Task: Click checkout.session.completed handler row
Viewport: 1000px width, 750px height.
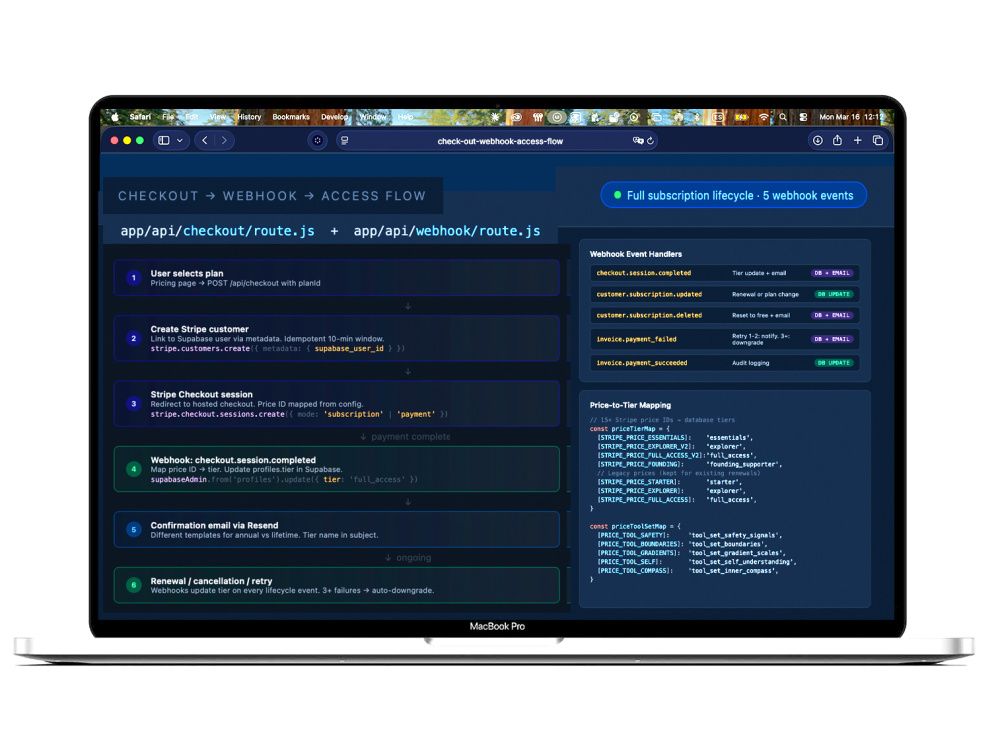Action: 724,273
